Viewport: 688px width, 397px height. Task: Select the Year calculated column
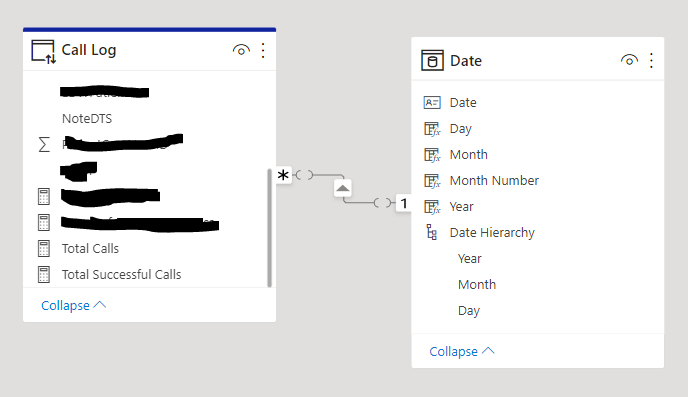tap(462, 206)
